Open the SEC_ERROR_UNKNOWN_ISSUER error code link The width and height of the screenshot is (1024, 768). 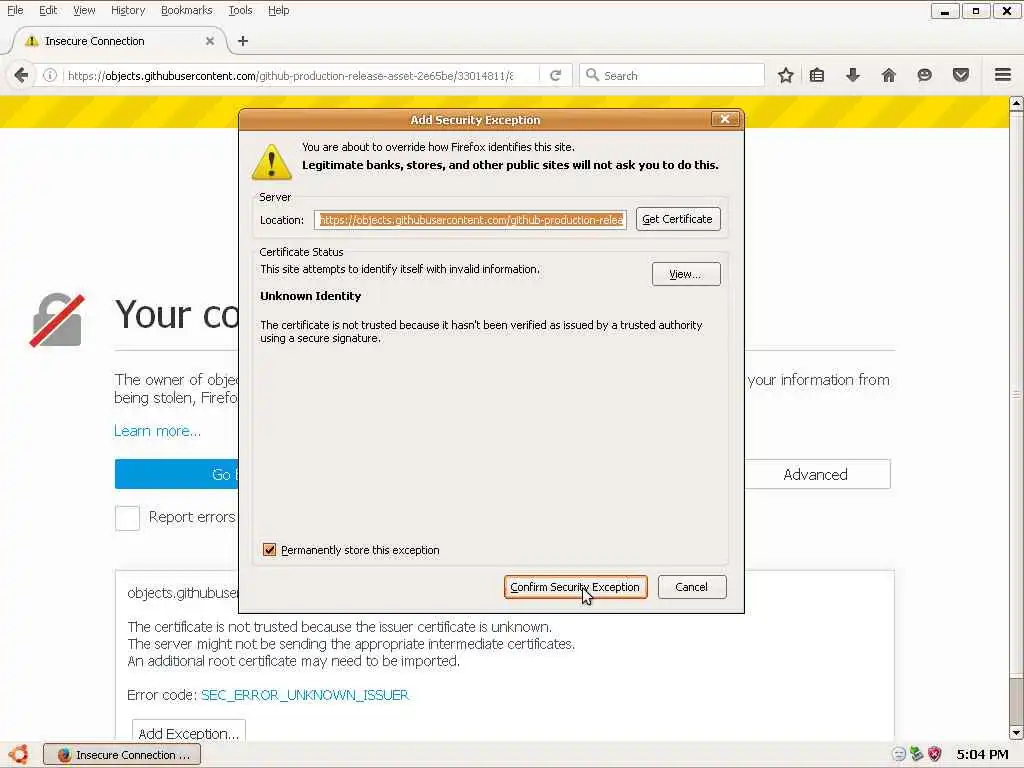point(305,695)
